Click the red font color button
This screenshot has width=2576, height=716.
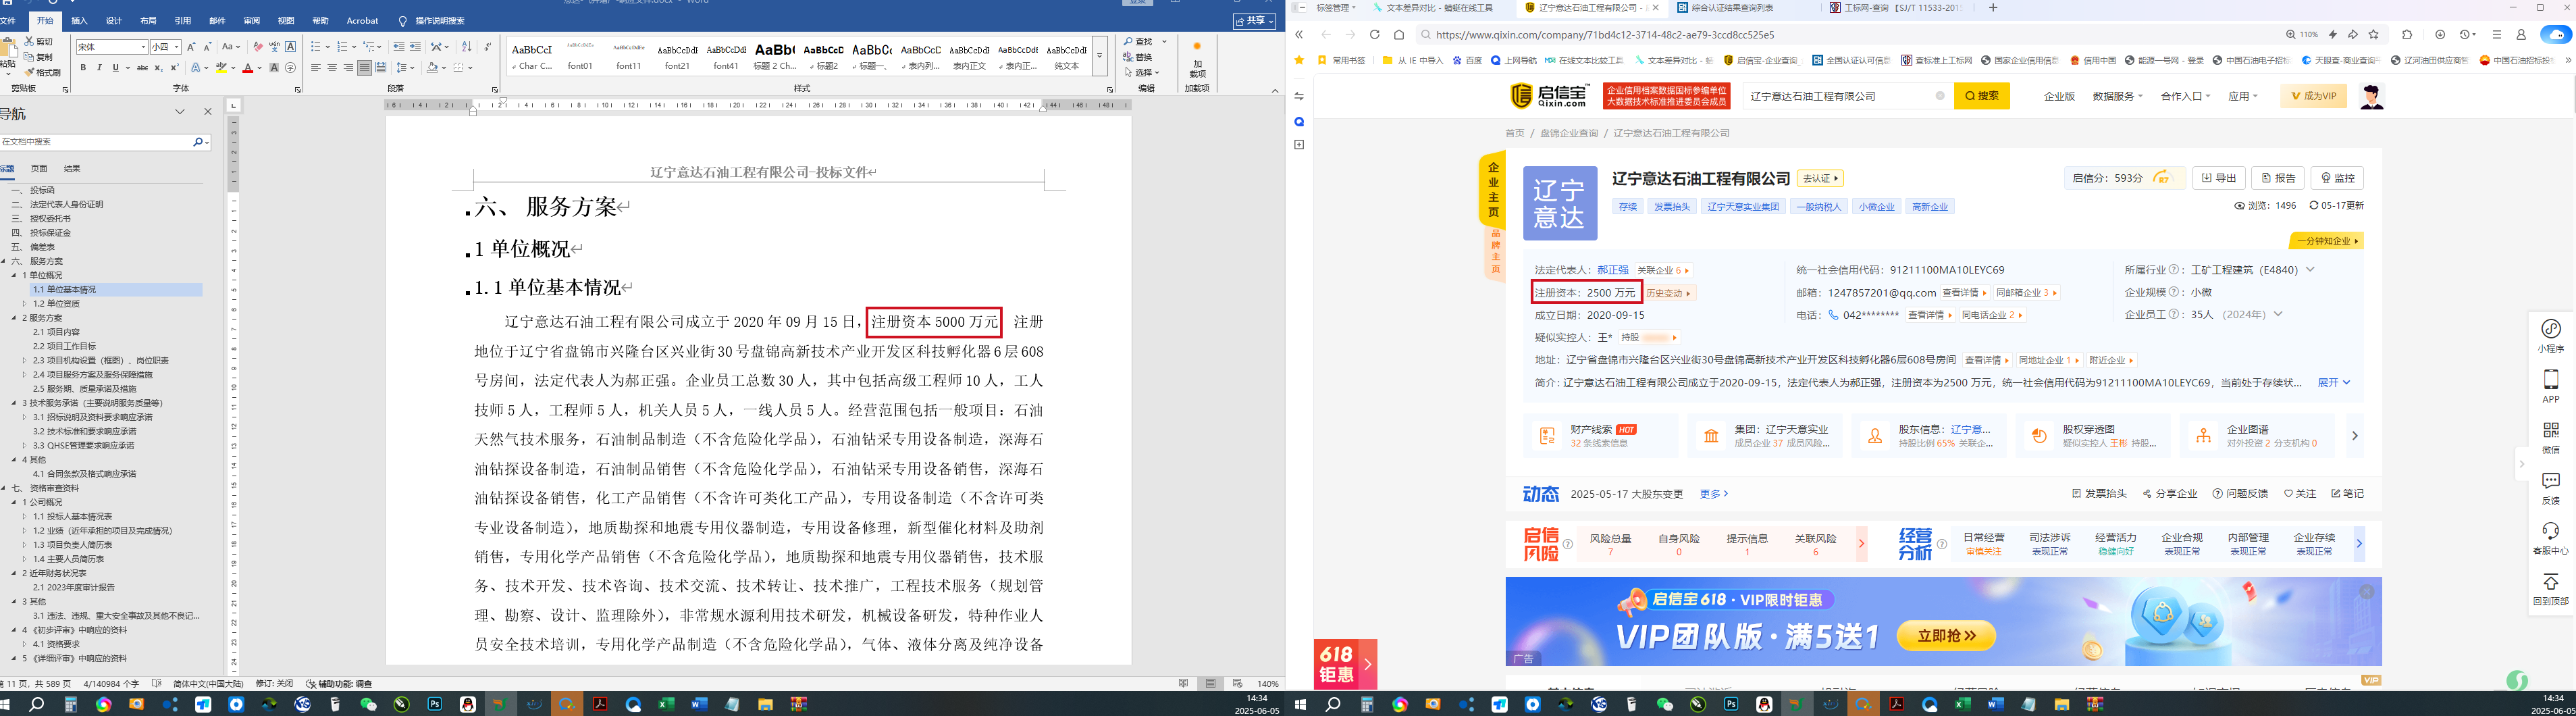click(247, 68)
